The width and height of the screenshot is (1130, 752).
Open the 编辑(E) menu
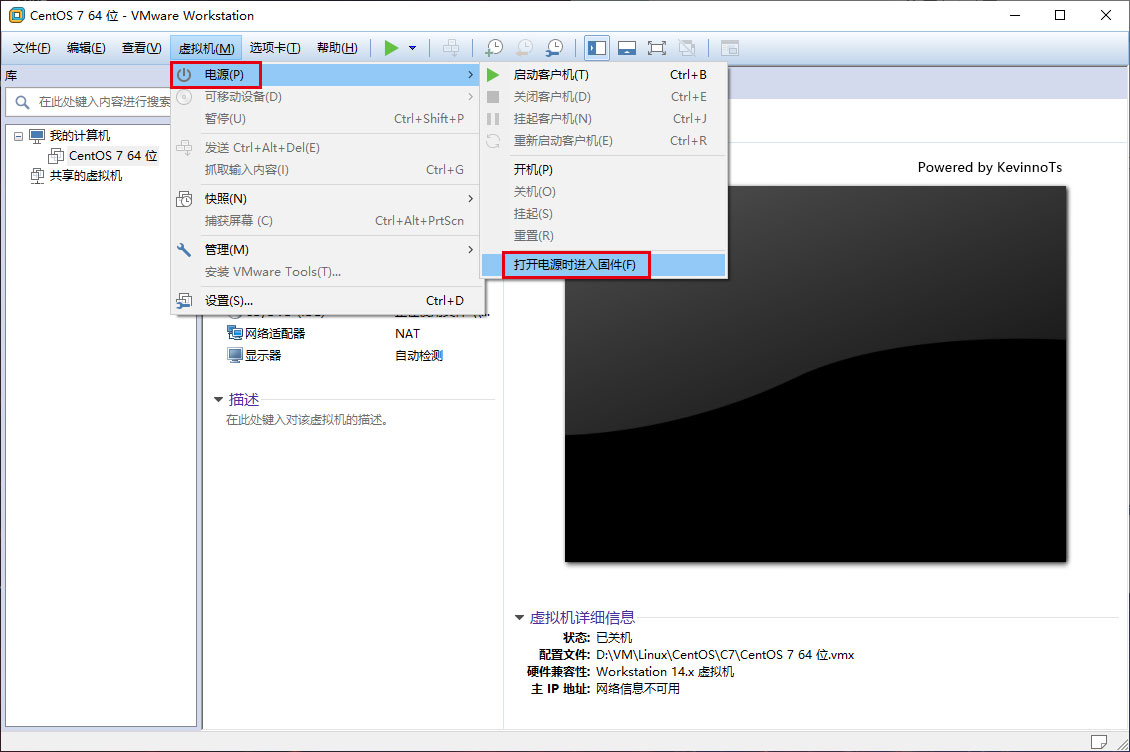[x=86, y=48]
